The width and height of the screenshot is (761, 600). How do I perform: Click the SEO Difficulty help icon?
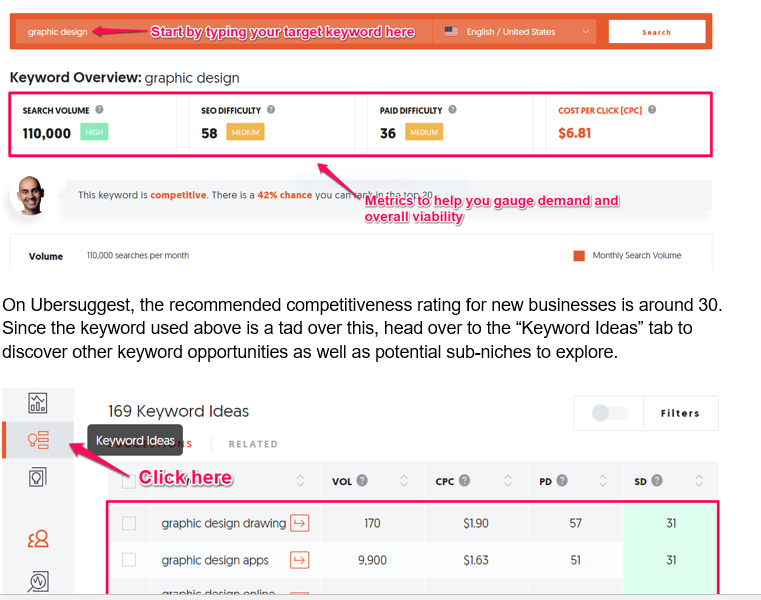tap(271, 110)
